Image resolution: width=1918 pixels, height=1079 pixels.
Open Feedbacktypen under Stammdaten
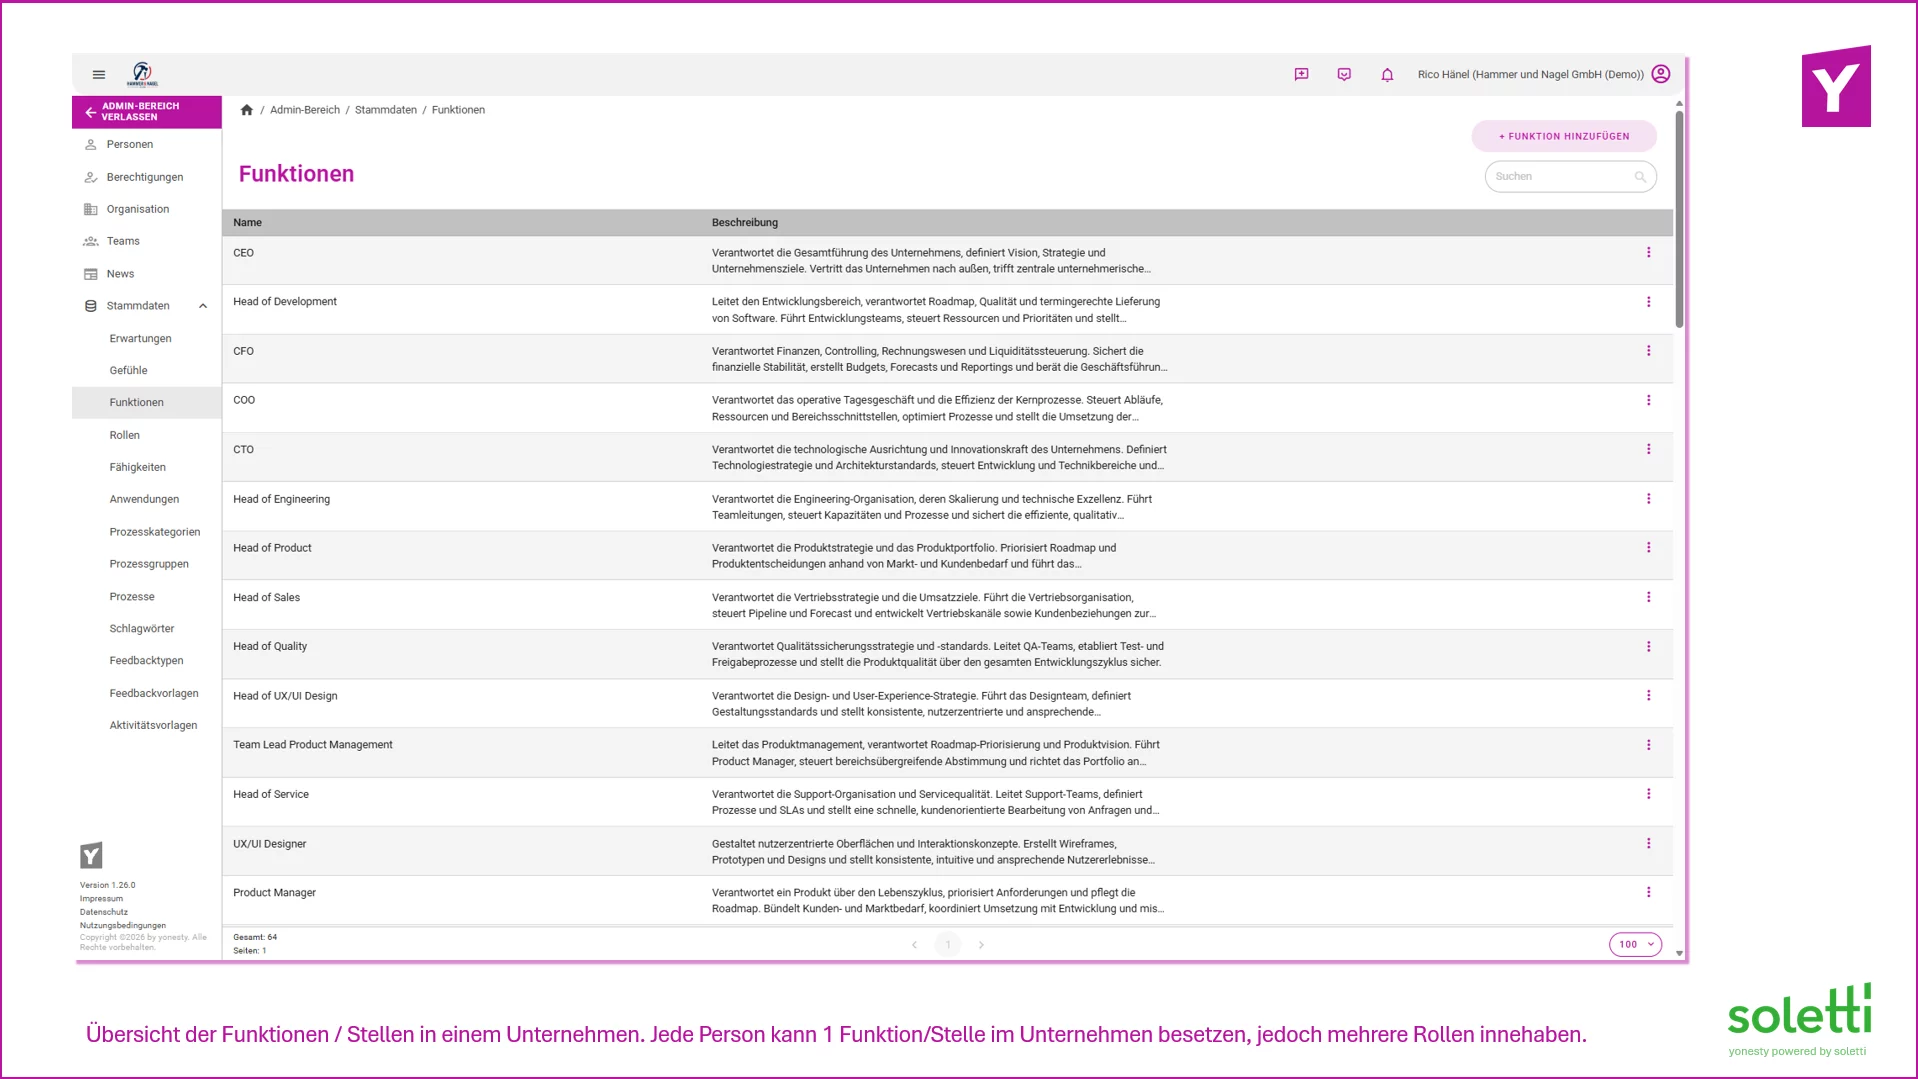pyautogui.click(x=147, y=660)
